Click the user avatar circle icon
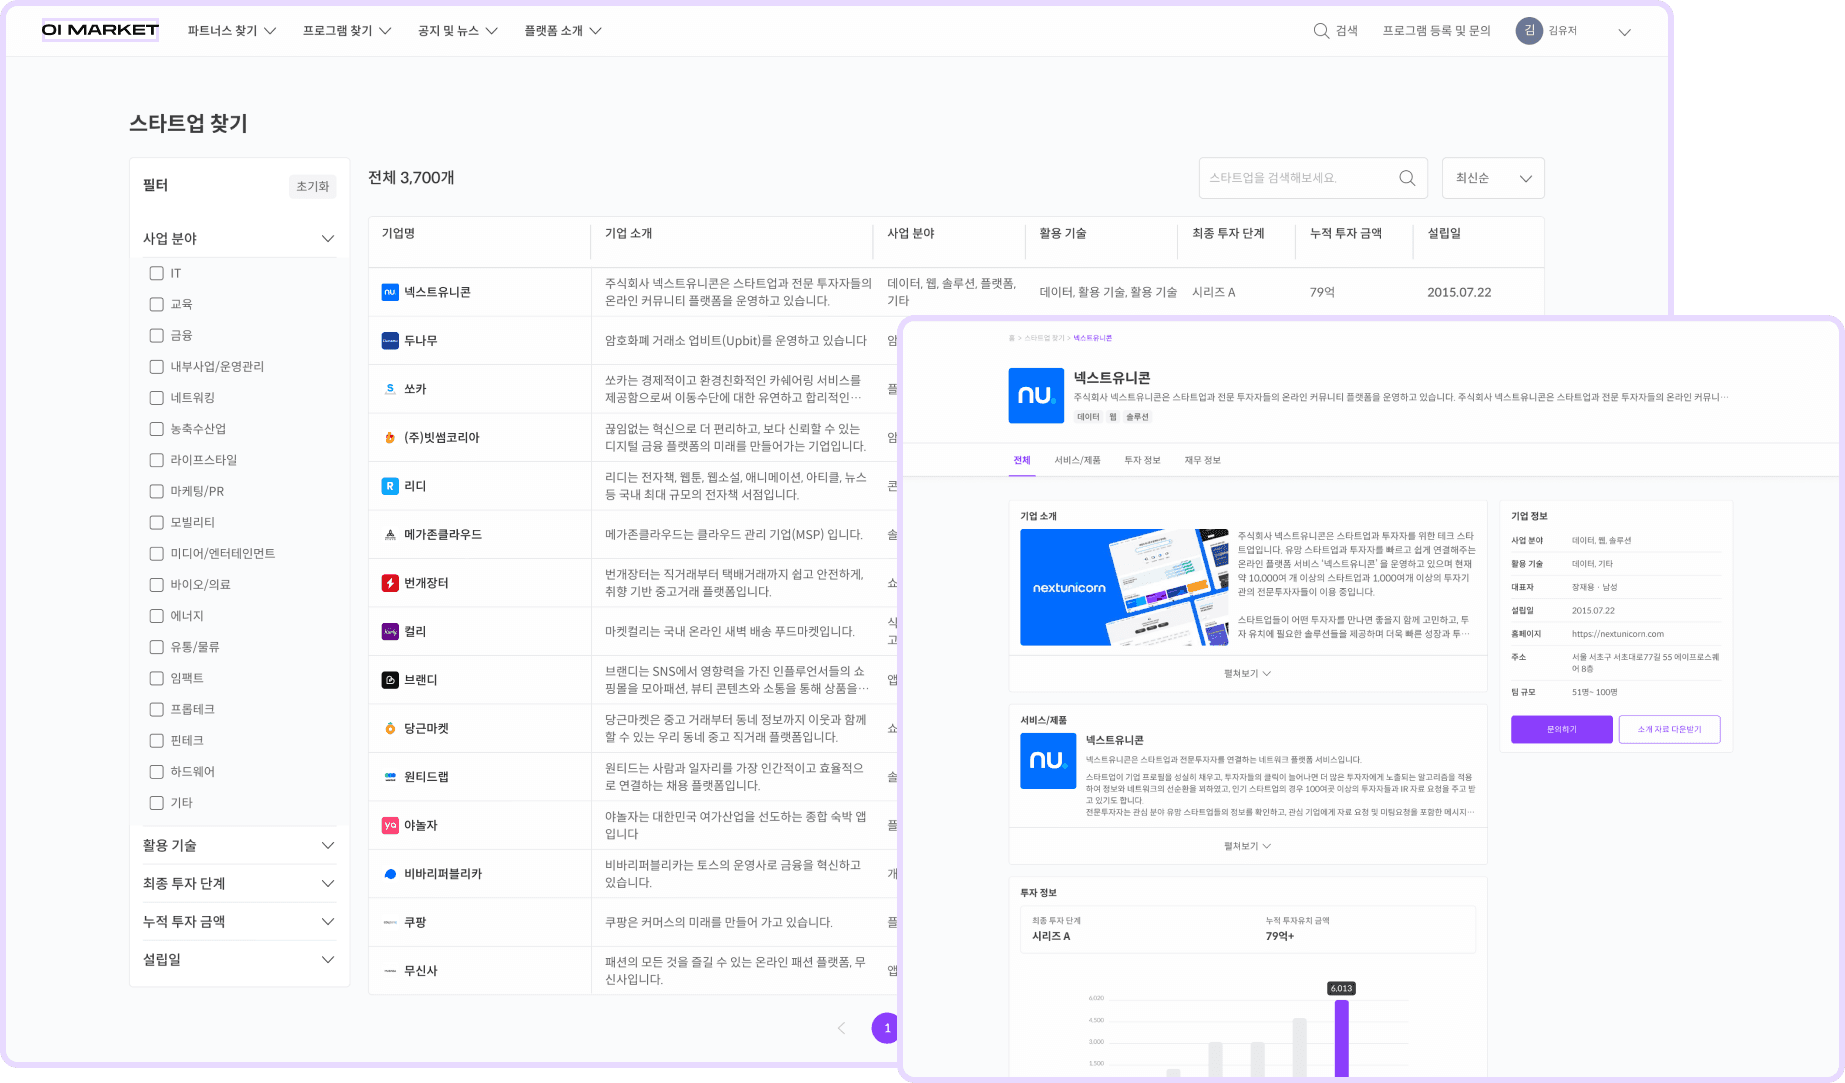1845x1083 pixels. (1529, 31)
